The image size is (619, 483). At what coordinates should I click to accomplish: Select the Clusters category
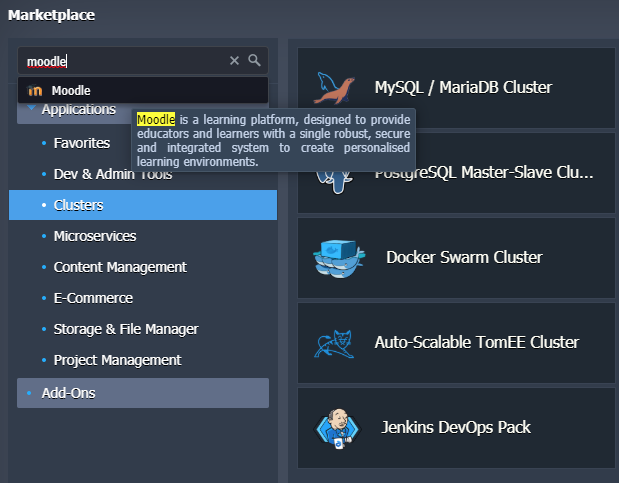143,205
